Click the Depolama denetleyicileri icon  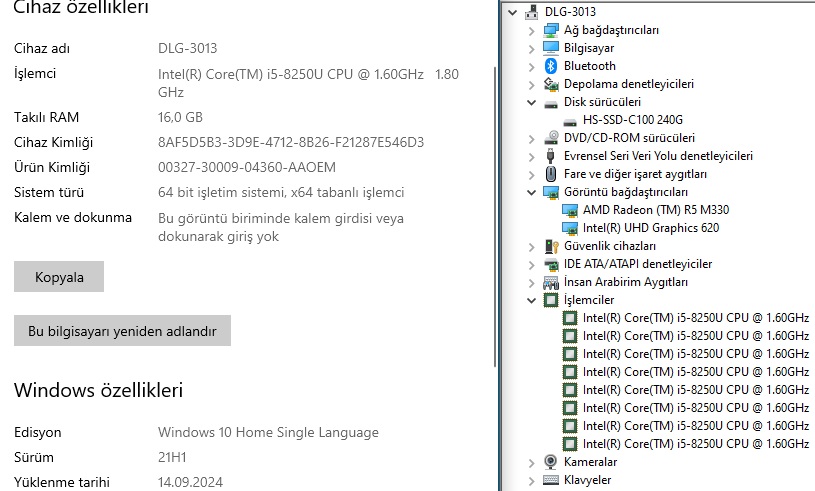click(551, 84)
